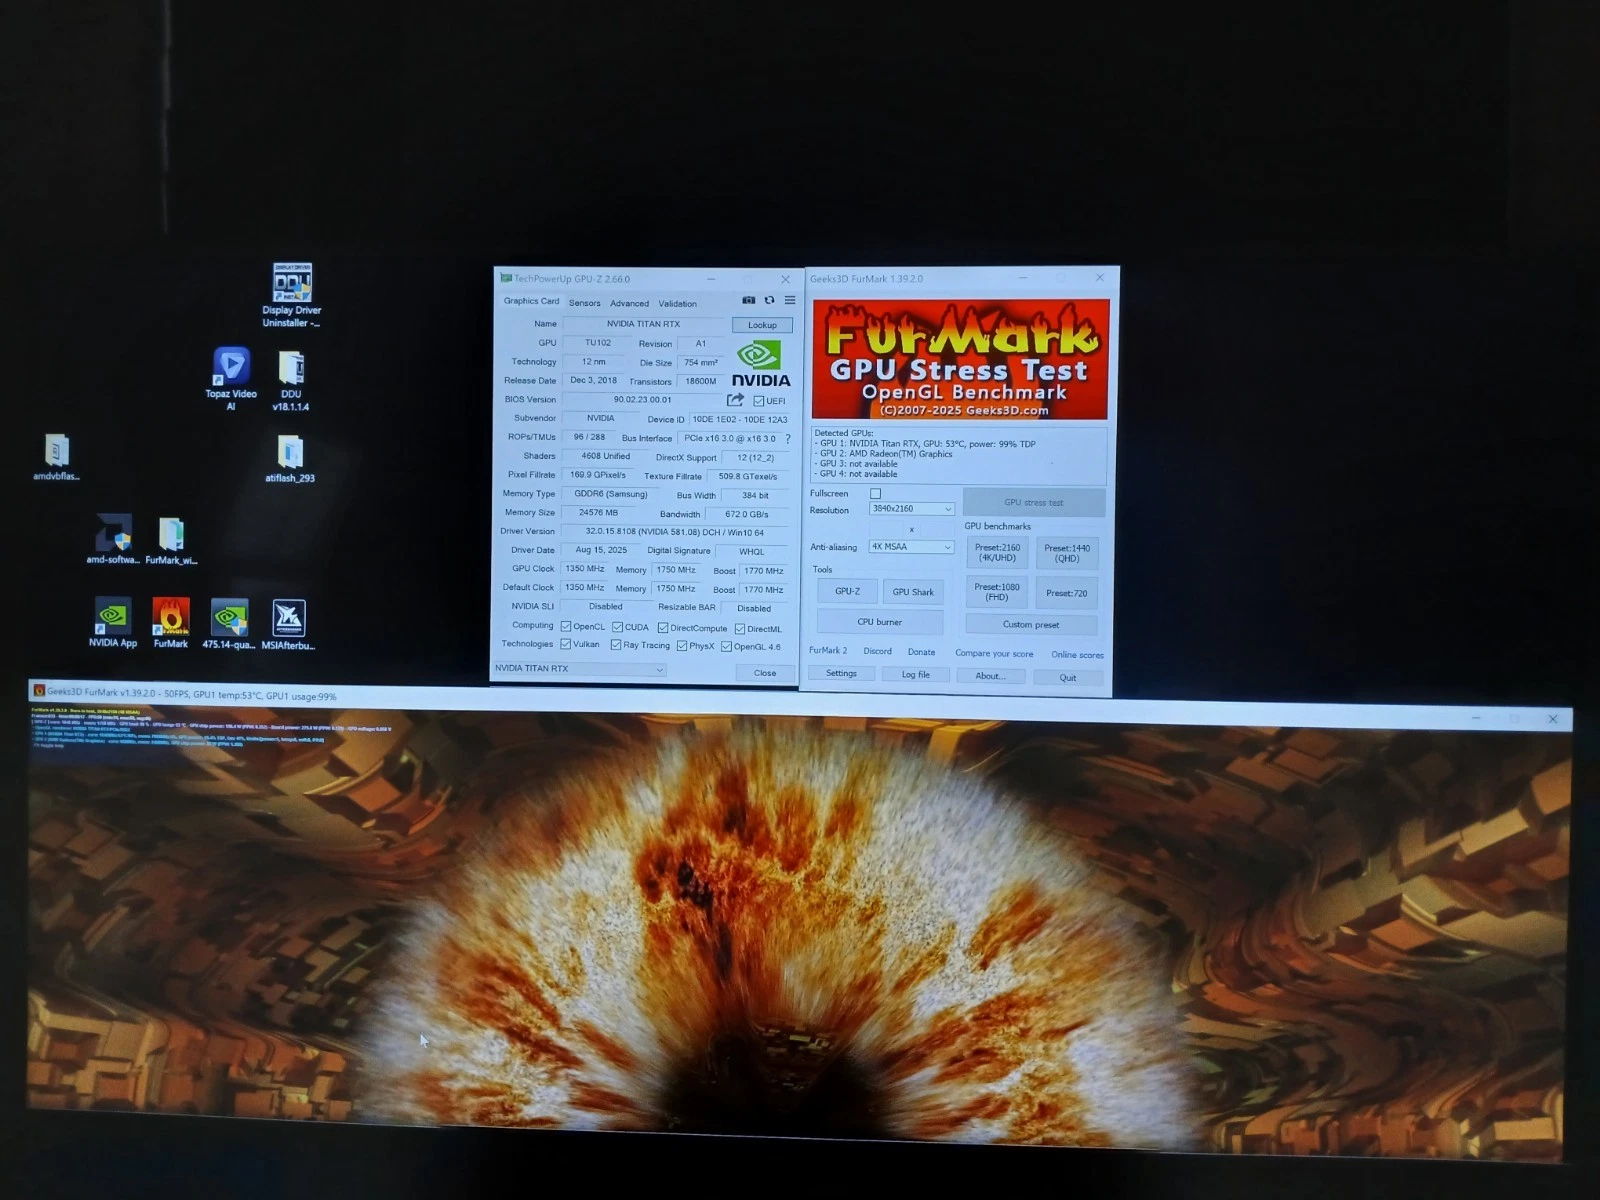Image resolution: width=1600 pixels, height=1200 pixels.
Task: Click the GPU-Z screenshot camera icon
Action: [748, 300]
